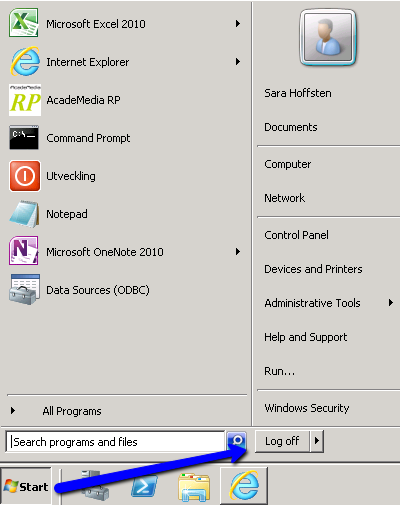The image size is (400, 505).
Task: Click the user account picture
Action: [x=328, y=37]
